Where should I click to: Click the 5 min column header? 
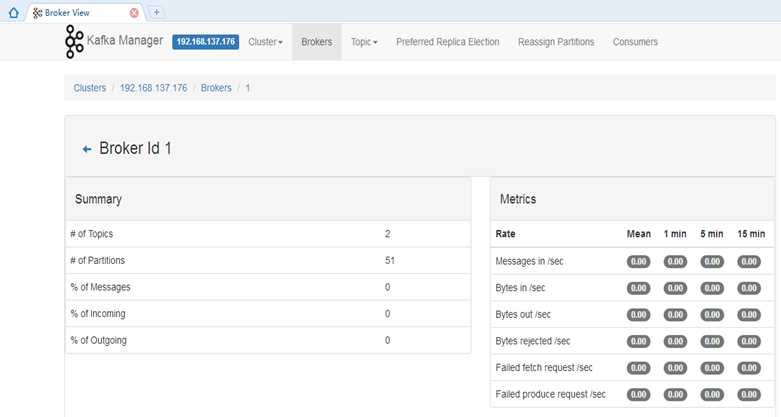pyautogui.click(x=712, y=234)
